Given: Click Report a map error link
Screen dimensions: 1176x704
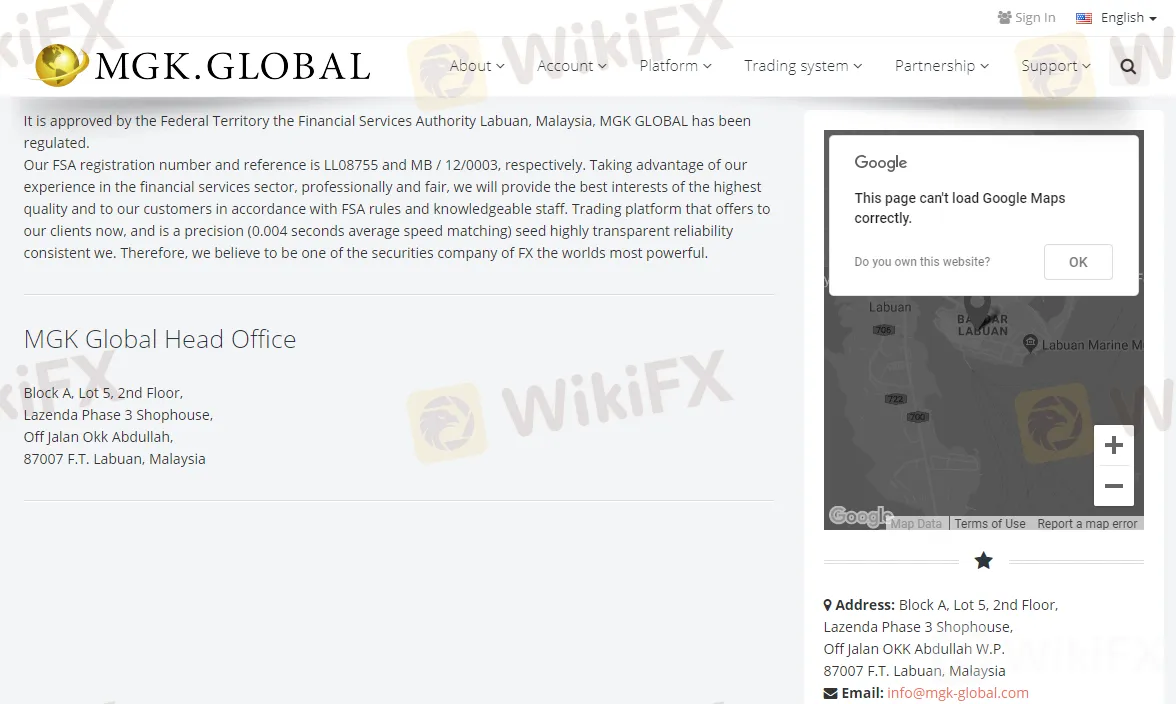Looking at the screenshot, I should 1087,524.
